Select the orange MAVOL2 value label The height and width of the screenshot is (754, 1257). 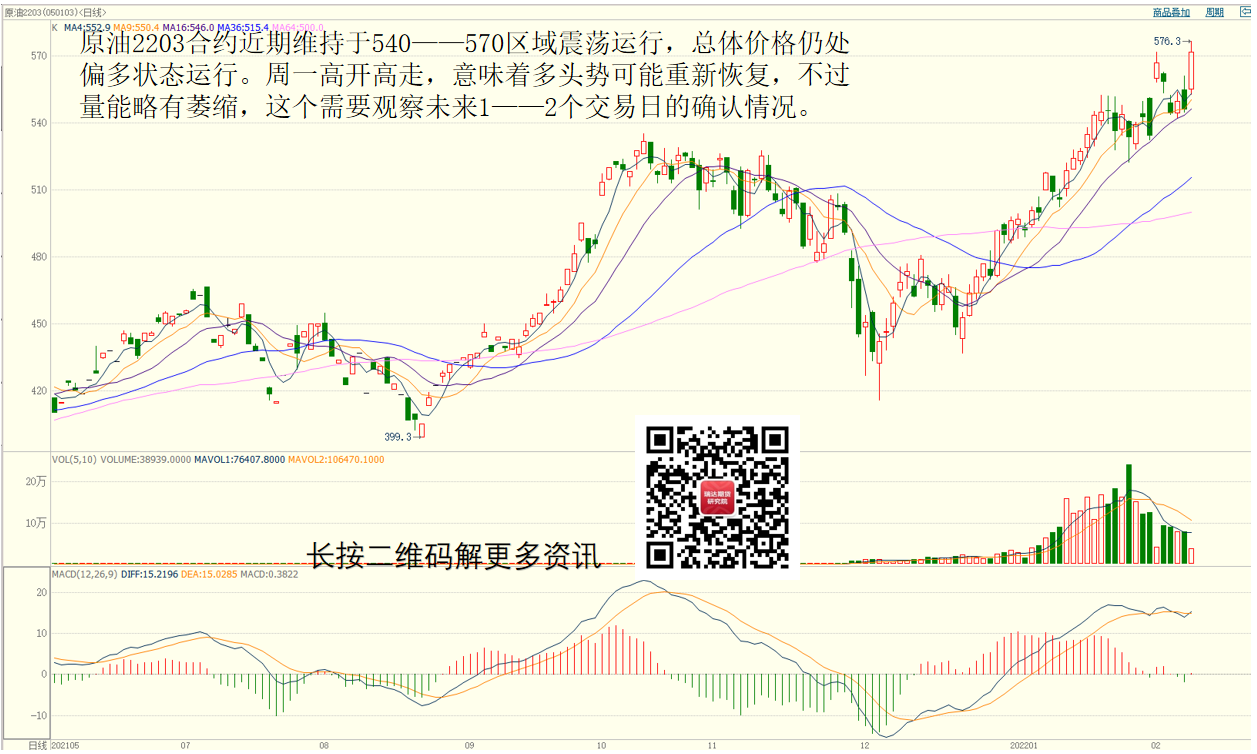click(335, 460)
